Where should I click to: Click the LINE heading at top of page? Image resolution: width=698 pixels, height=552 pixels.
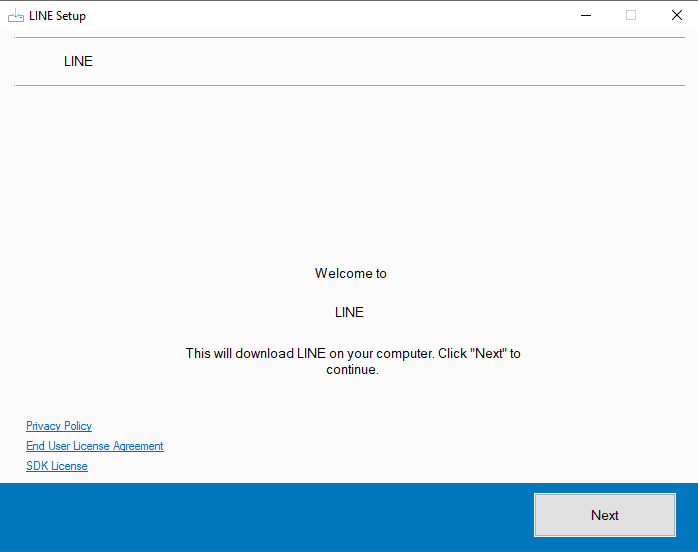(78, 61)
